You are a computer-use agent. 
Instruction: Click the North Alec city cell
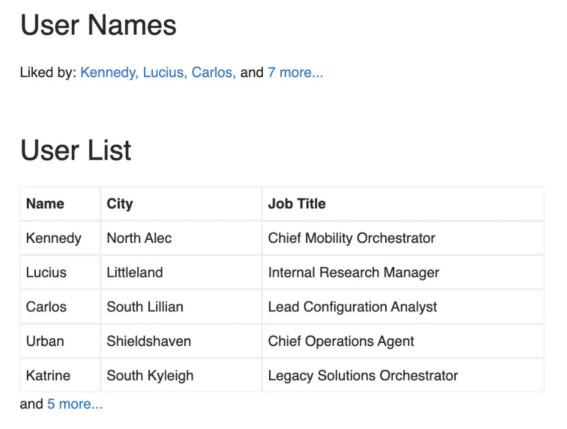coord(181,238)
